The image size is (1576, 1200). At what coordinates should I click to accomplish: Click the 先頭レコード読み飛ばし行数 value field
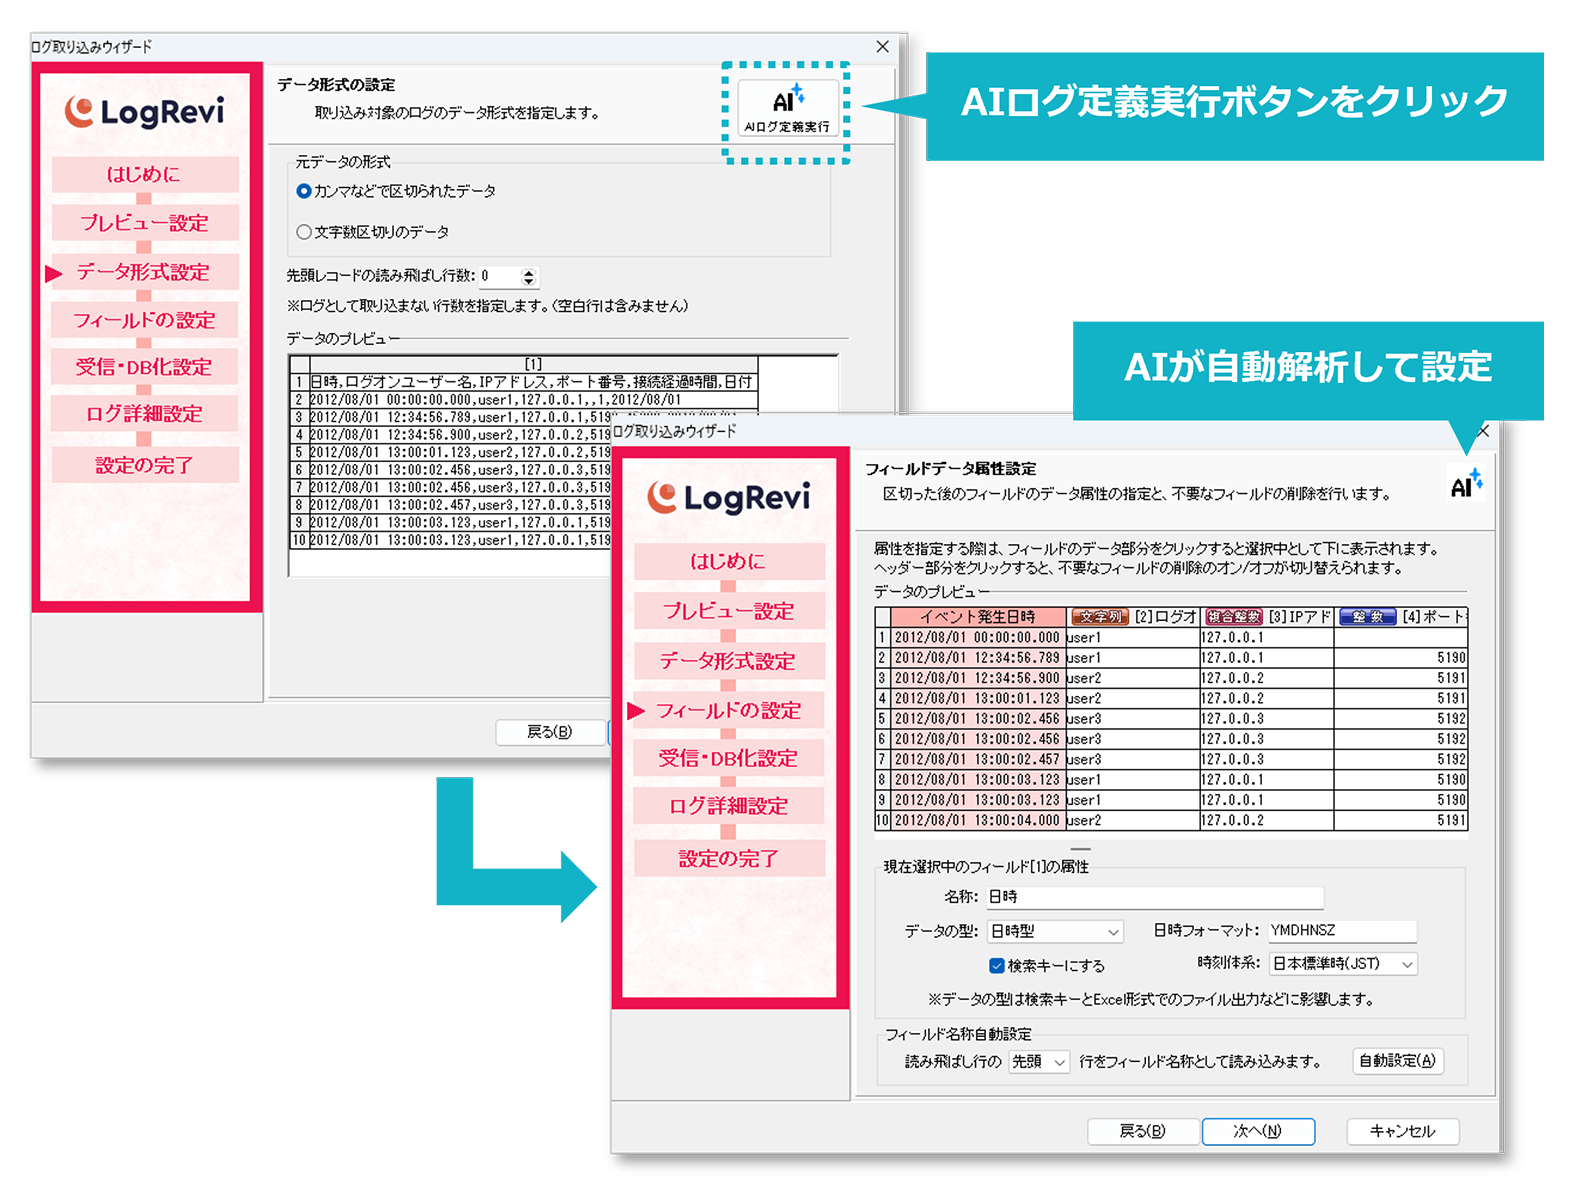pos(500,276)
